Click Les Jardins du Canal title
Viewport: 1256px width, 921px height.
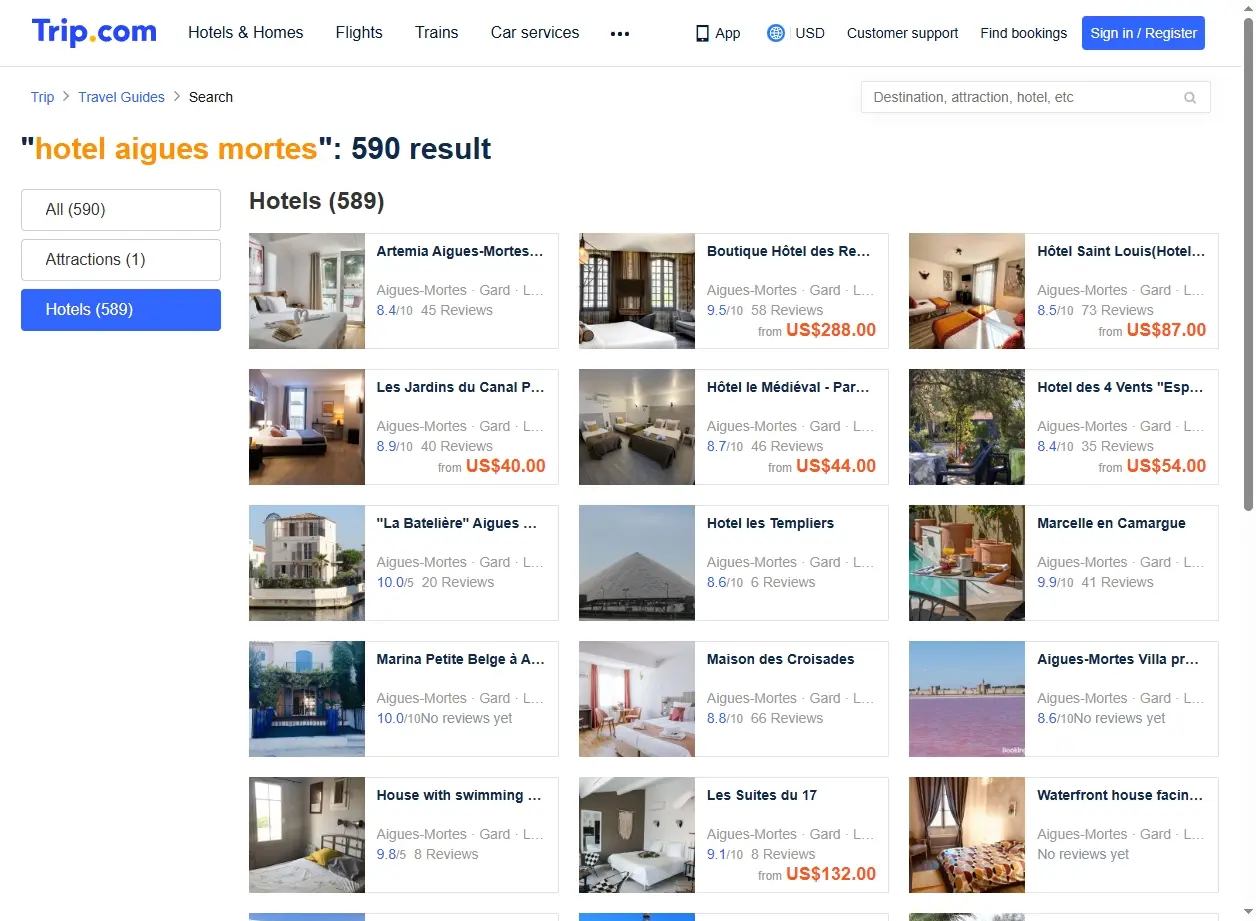[x=460, y=388]
